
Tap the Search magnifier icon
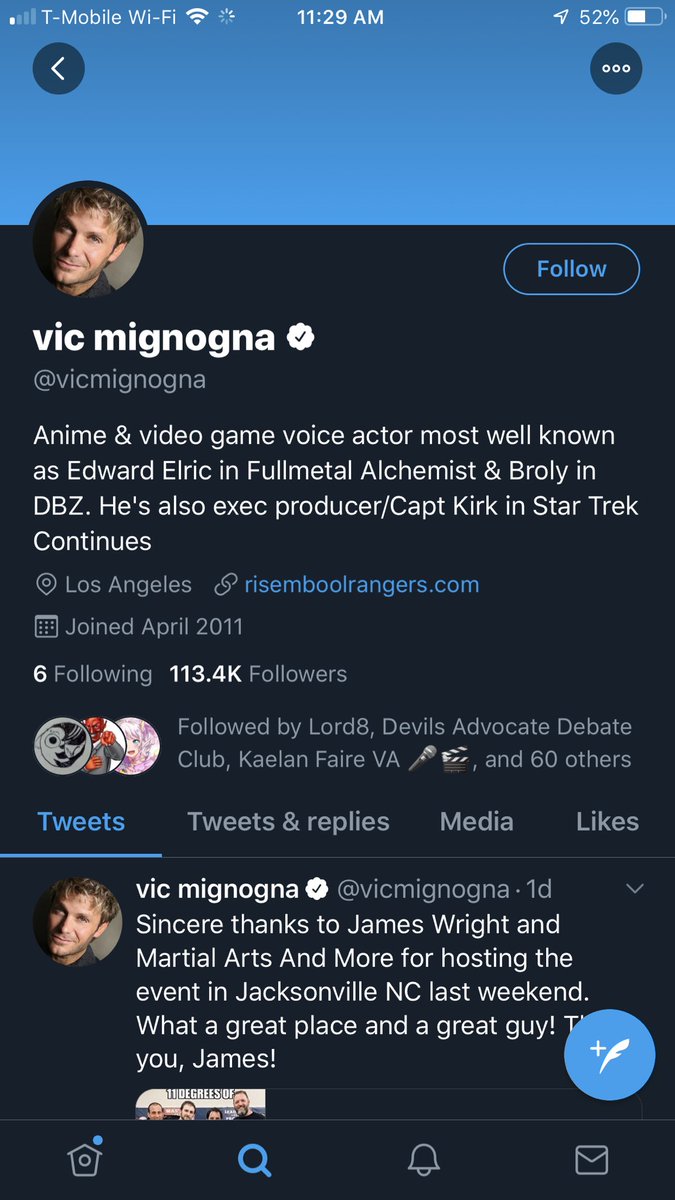254,1159
